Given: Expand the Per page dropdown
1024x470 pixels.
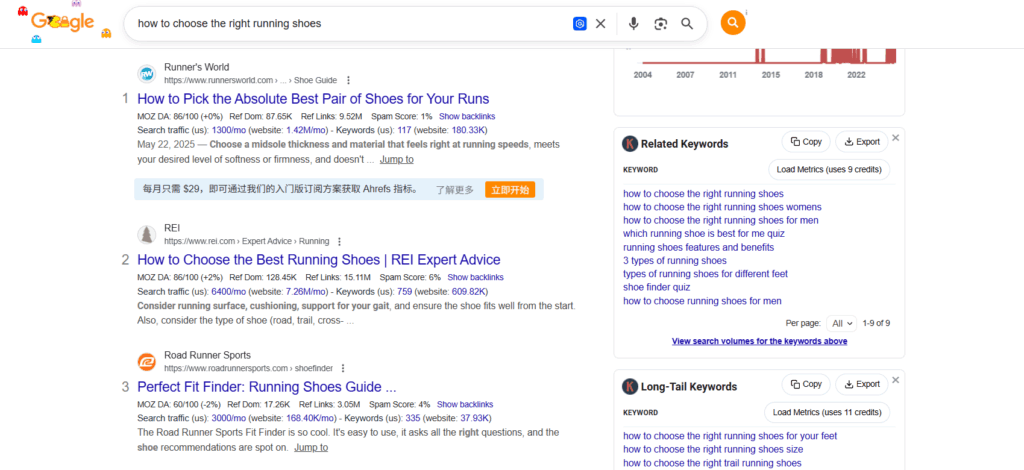Looking at the screenshot, I should [842, 323].
